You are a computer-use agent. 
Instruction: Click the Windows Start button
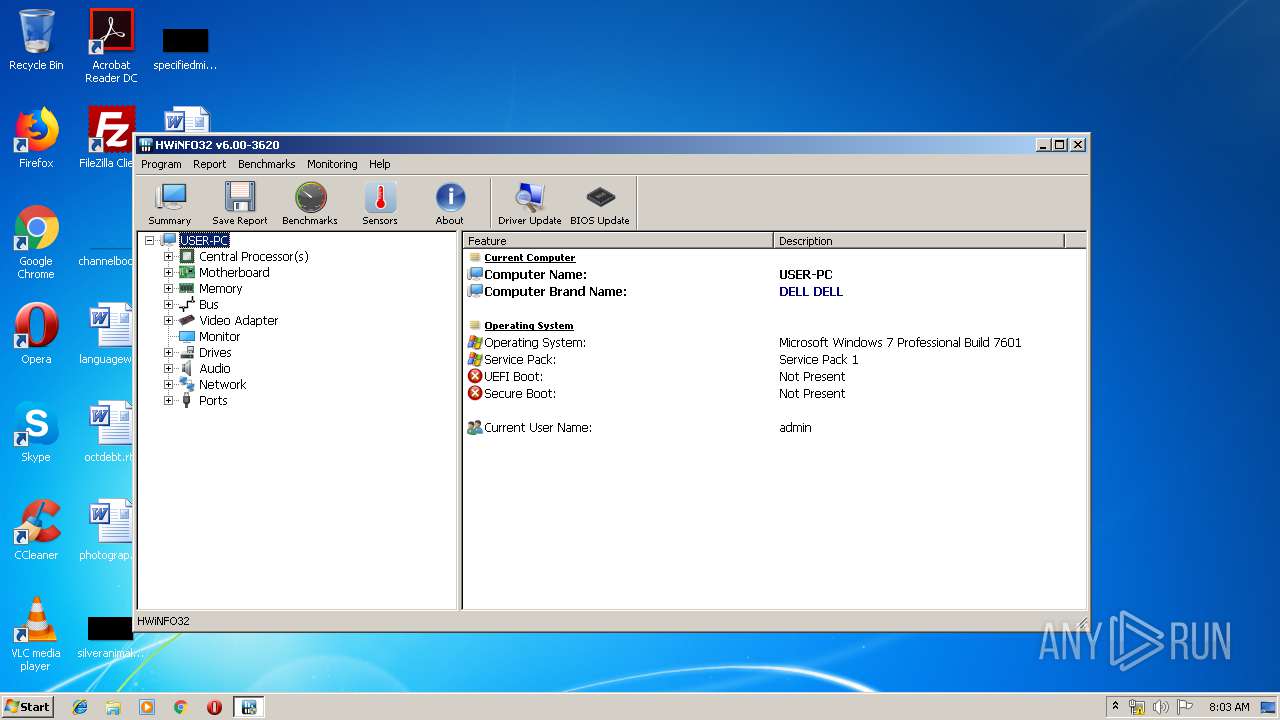(27, 706)
